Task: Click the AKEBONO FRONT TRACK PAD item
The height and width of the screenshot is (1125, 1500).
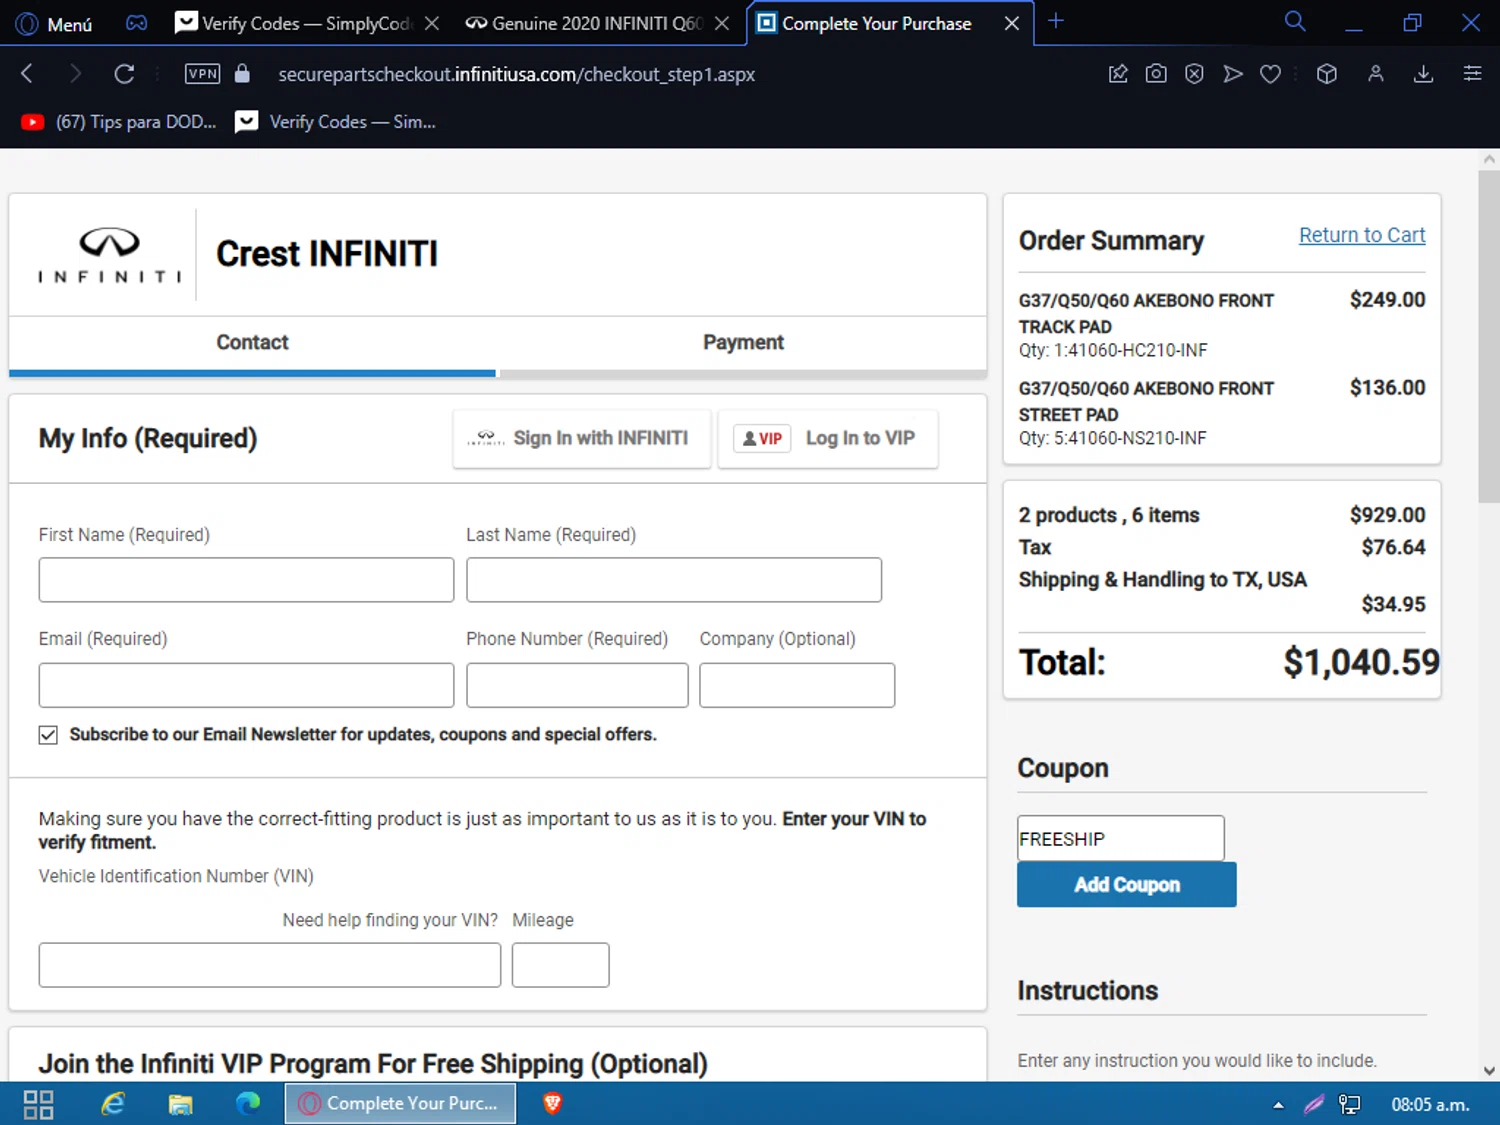Action: pos(1146,313)
